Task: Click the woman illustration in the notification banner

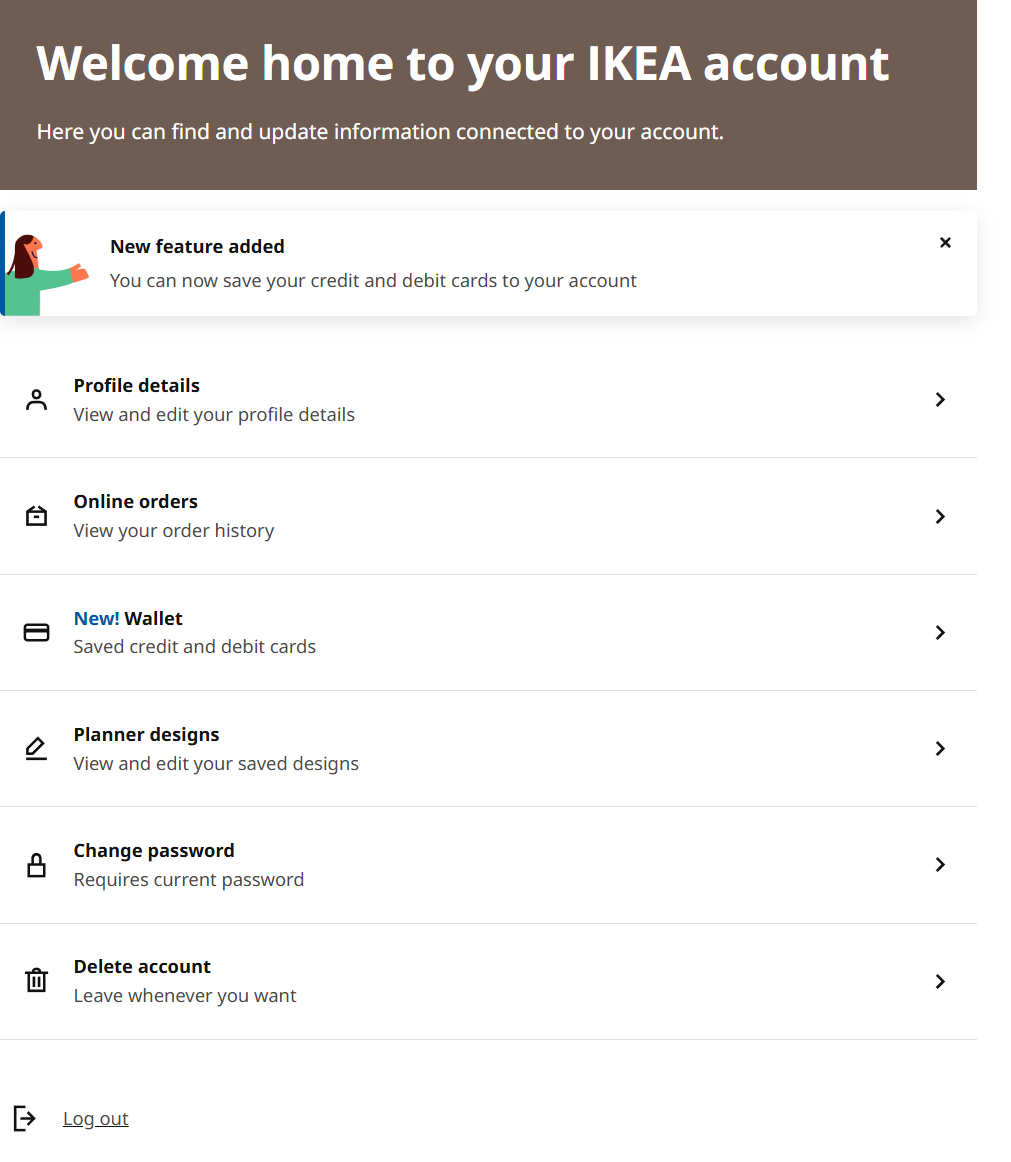Action: click(x=47, y=274)
